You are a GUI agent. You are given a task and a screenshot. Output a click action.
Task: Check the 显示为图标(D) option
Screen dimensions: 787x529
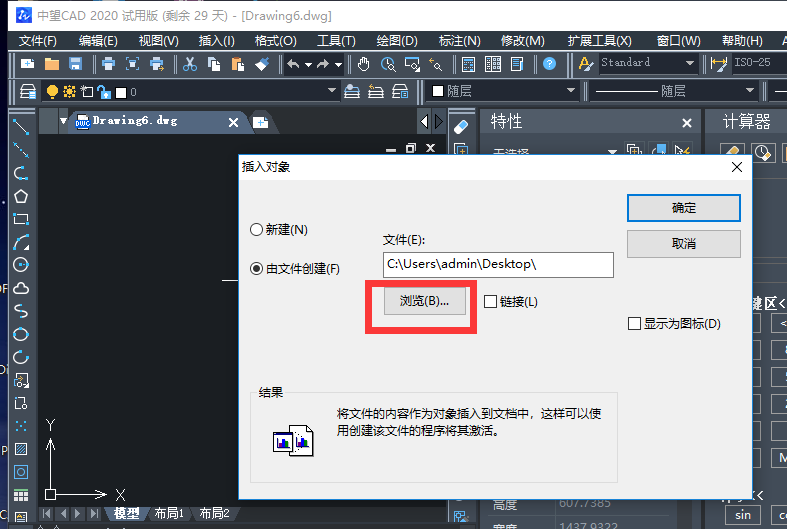coord(634,324)
